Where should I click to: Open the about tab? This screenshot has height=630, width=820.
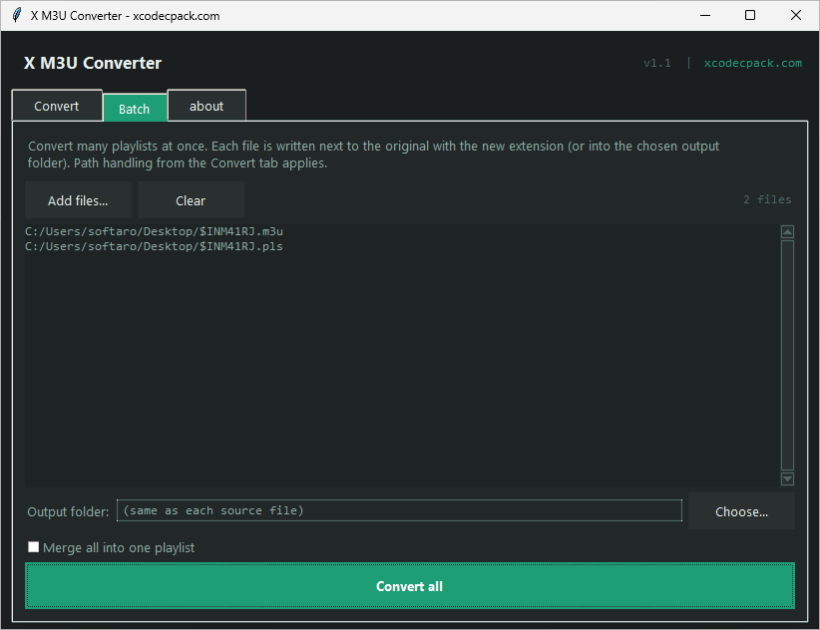[x=207, y=106]
